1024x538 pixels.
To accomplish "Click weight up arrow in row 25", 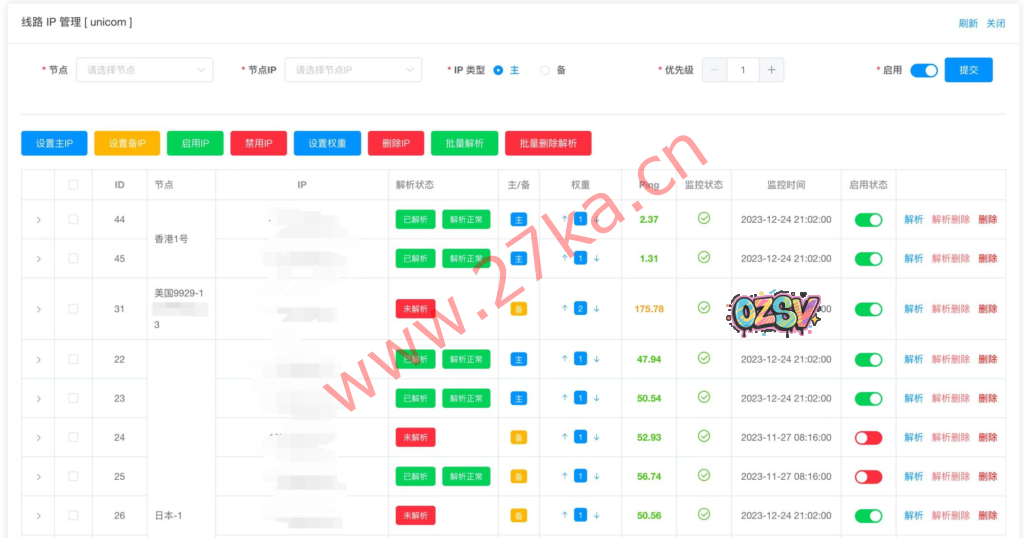I will (564, 476).
